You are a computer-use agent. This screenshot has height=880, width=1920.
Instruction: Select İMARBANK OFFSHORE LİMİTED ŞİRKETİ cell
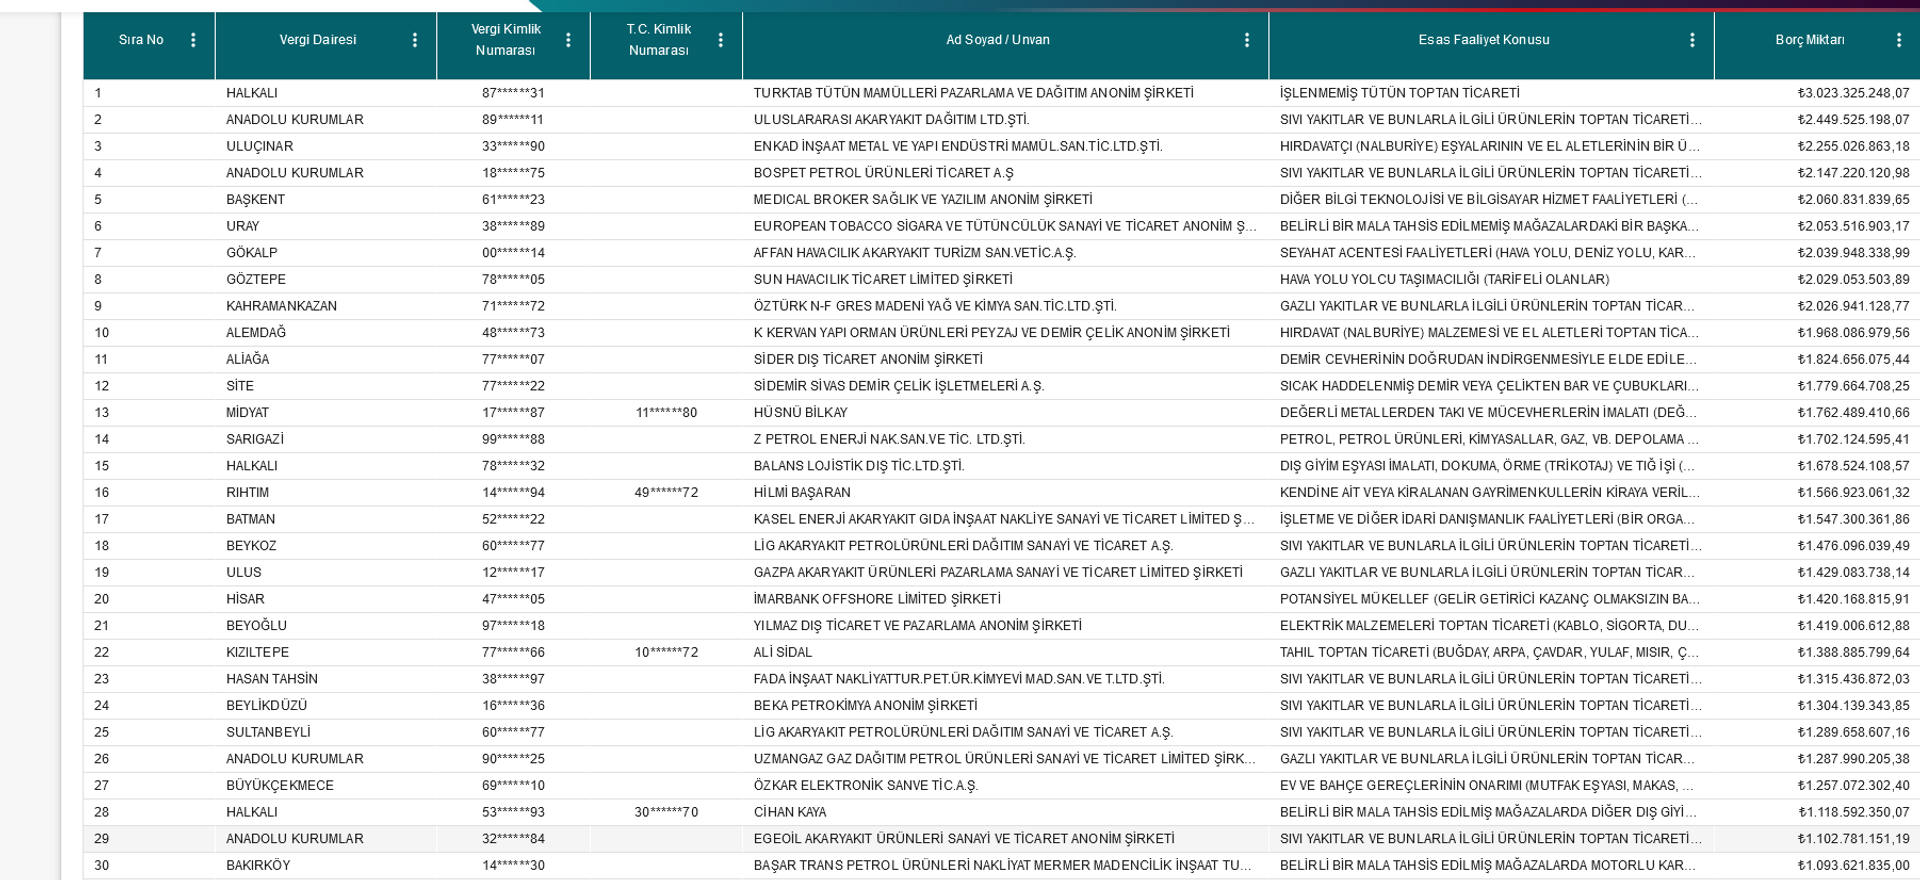tap(1005, 599)
